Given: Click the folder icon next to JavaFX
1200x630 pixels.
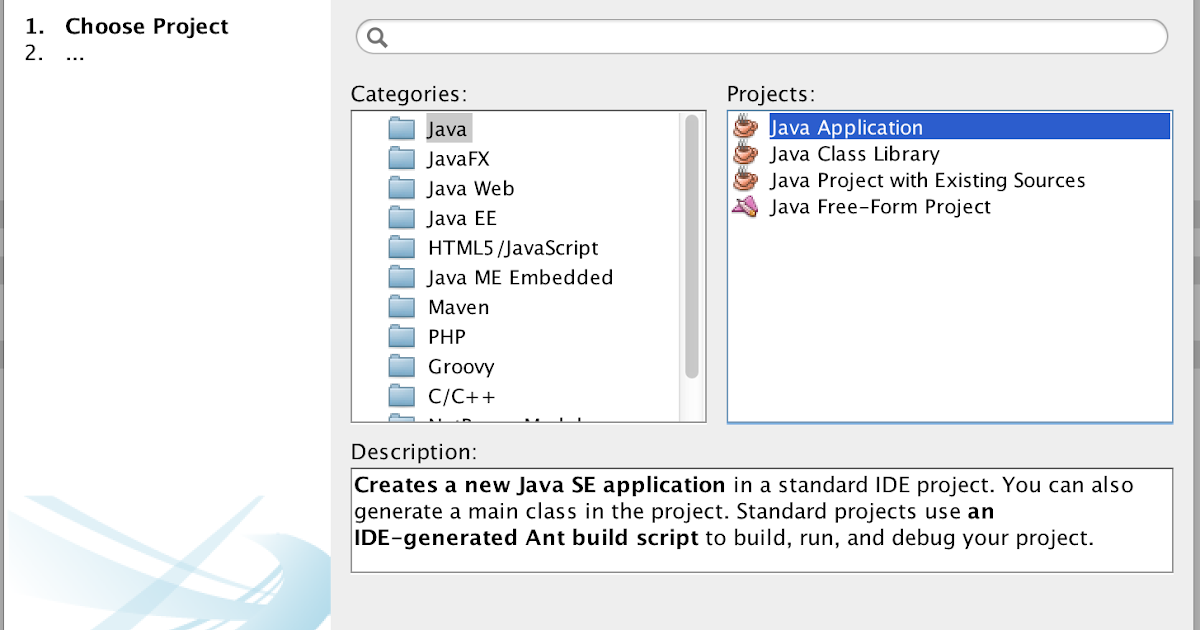Looking at the screenshot, I should point(401,158).
